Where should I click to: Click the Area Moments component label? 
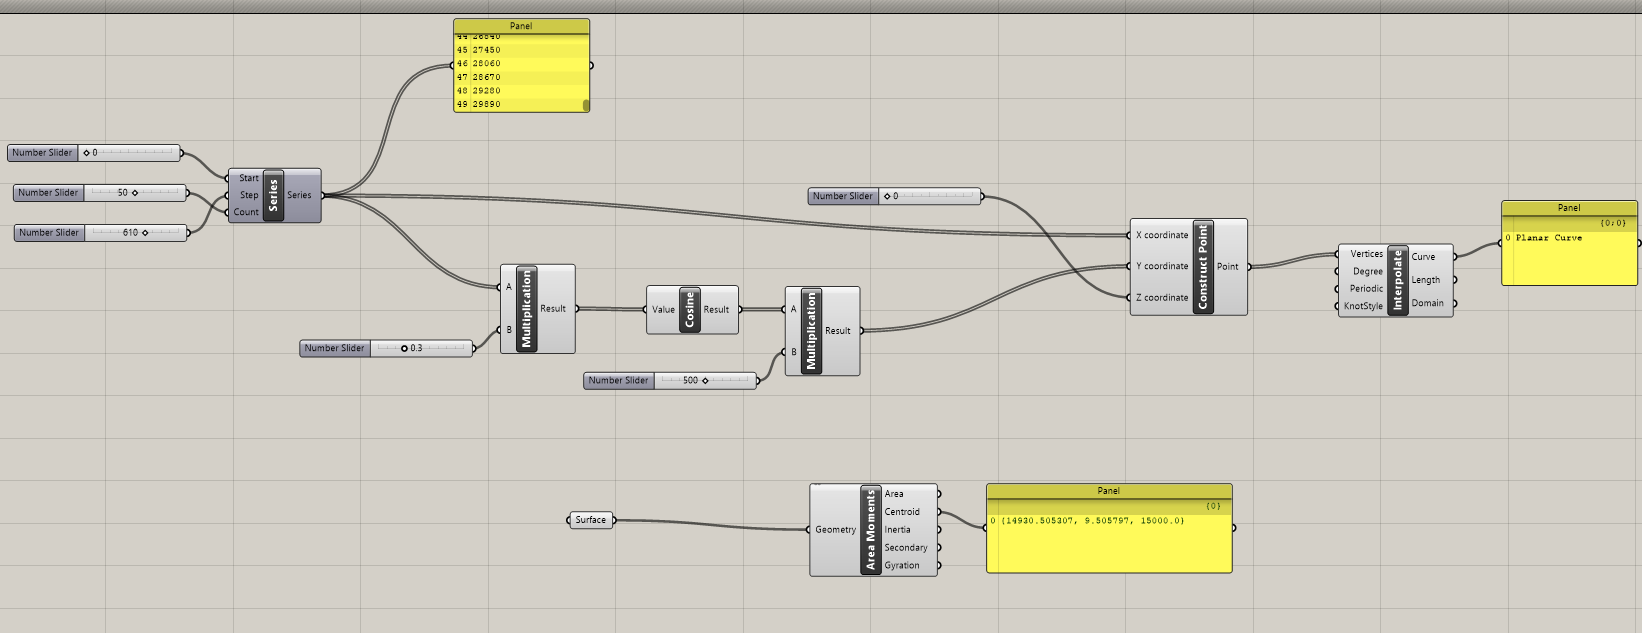(x=870, y=530)
